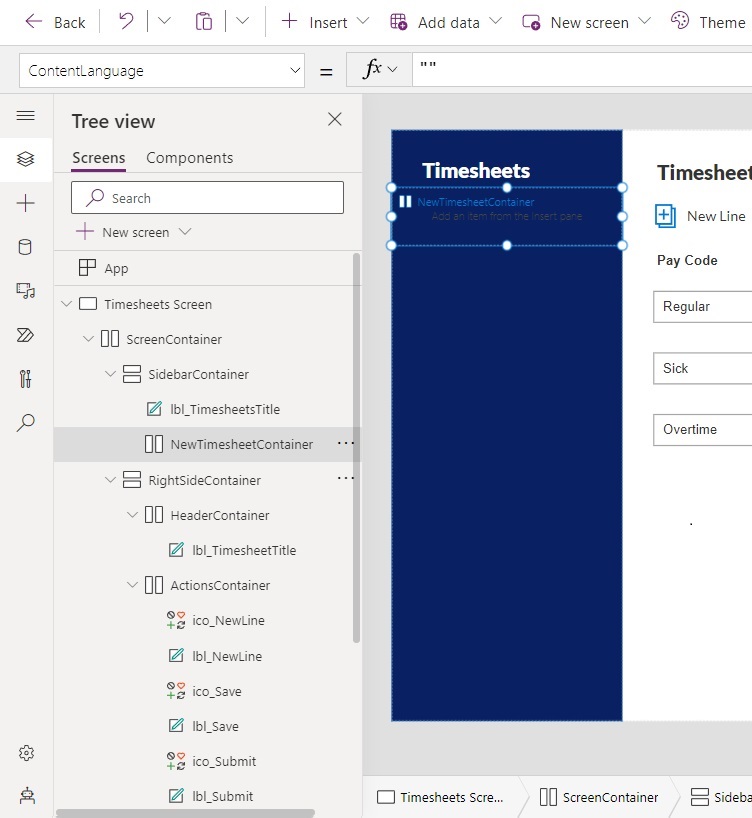Click the Search magnifier icon in sidebar
The width and height of the screenshot is (752, 818).
point(26,423)
